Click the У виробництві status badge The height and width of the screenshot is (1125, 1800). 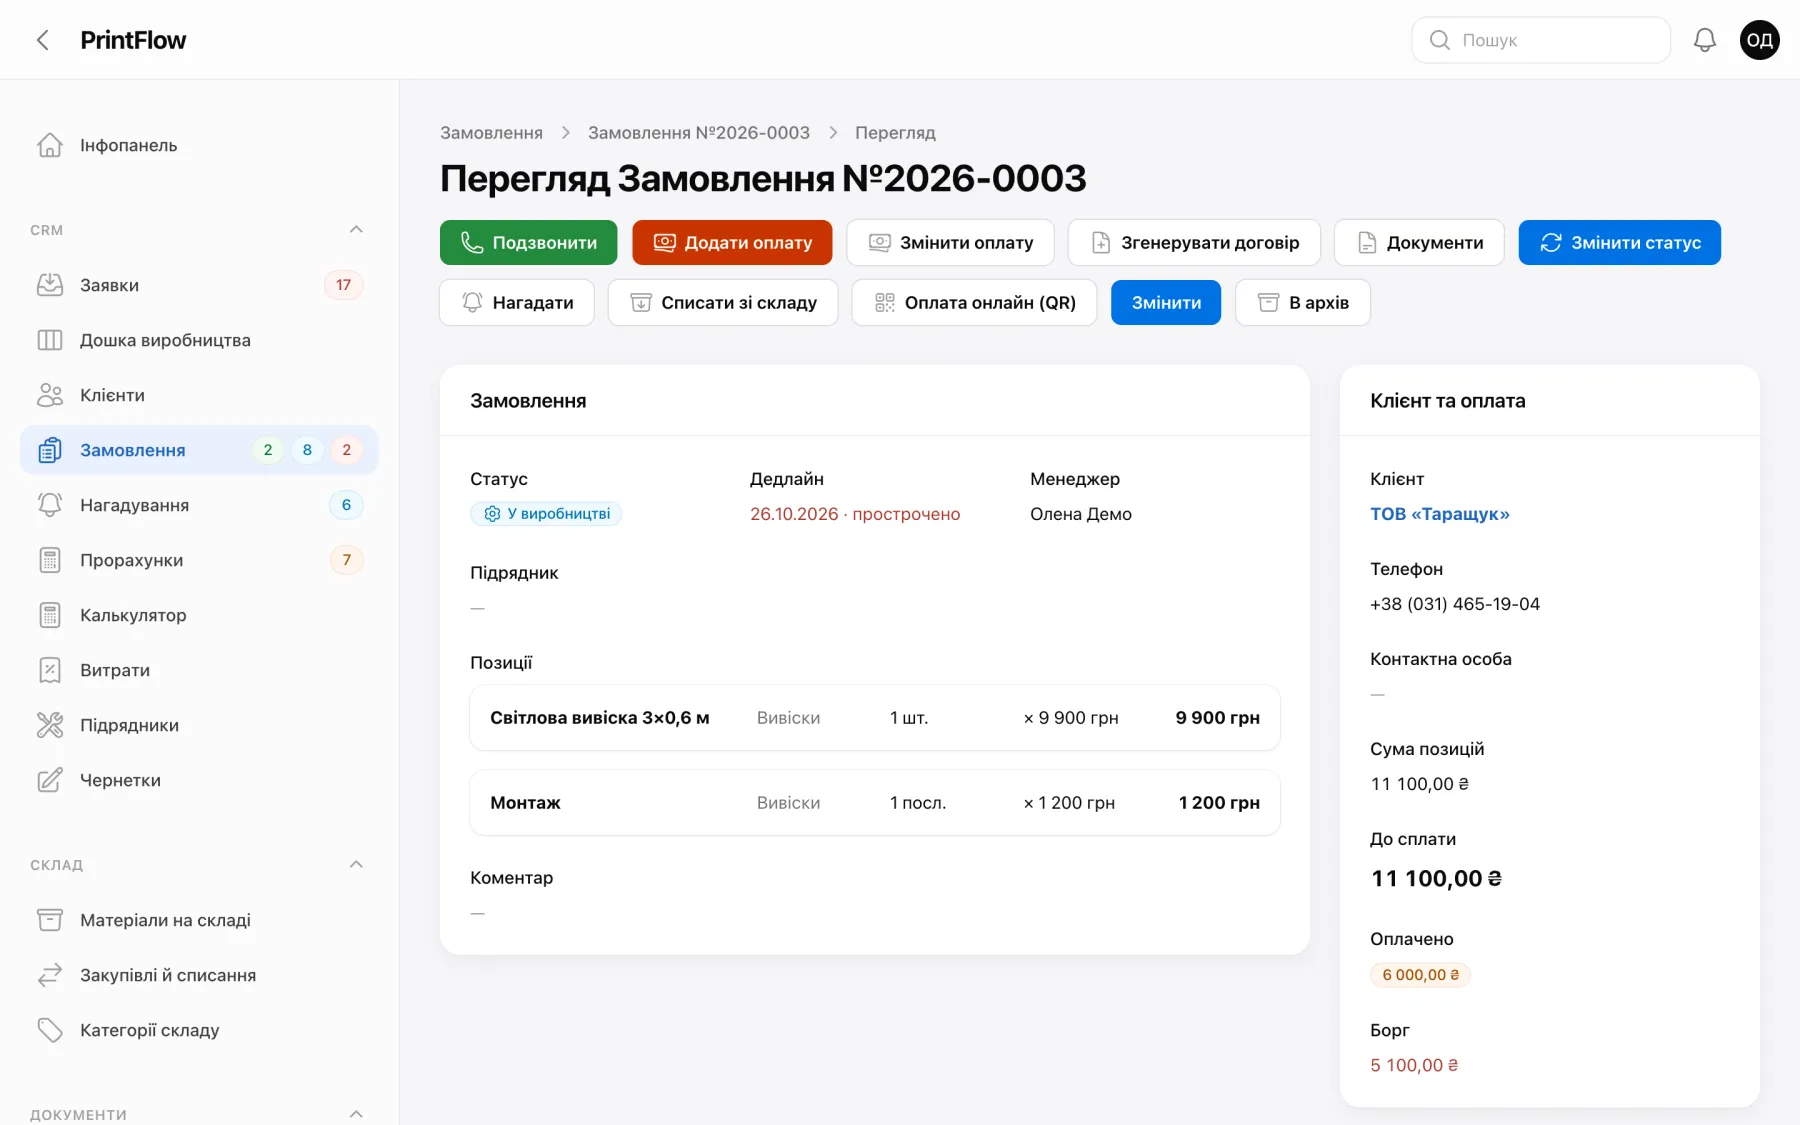[546, 514]
